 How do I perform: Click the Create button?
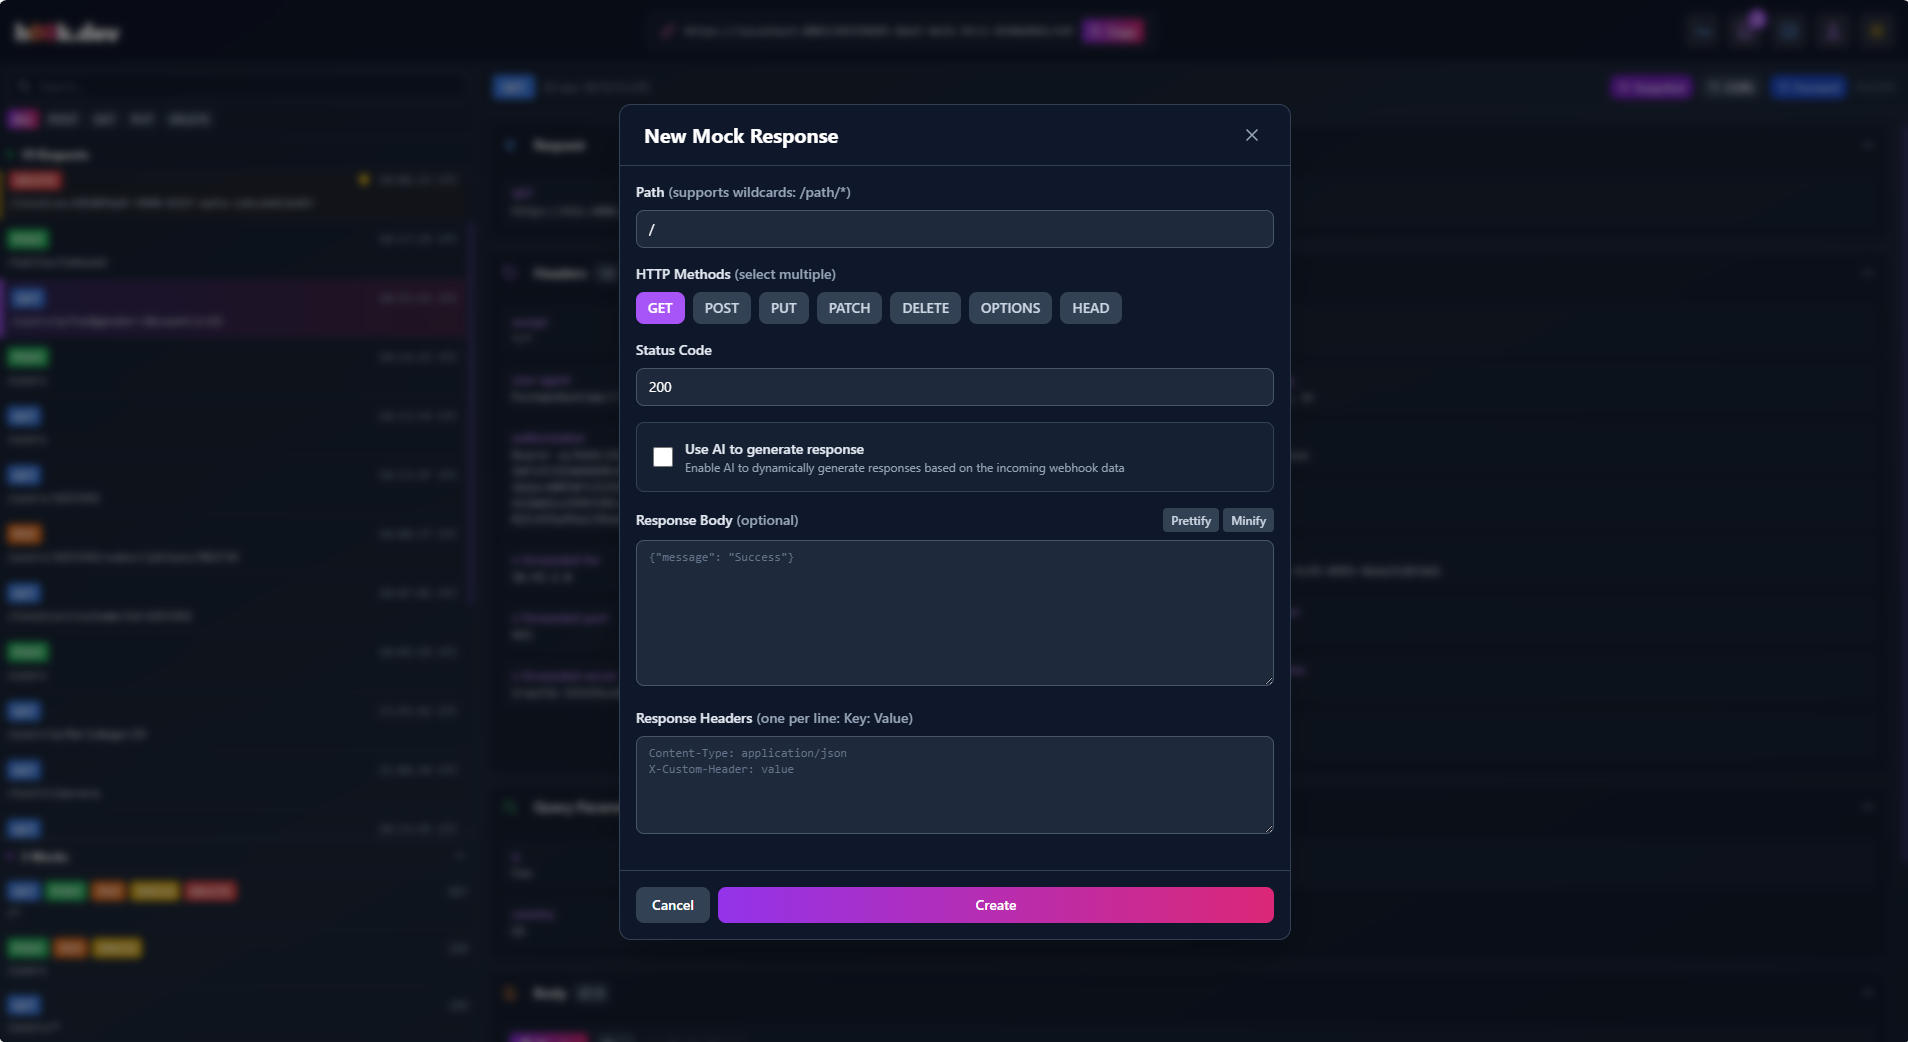pyautogui.click(x=995, y=905)
